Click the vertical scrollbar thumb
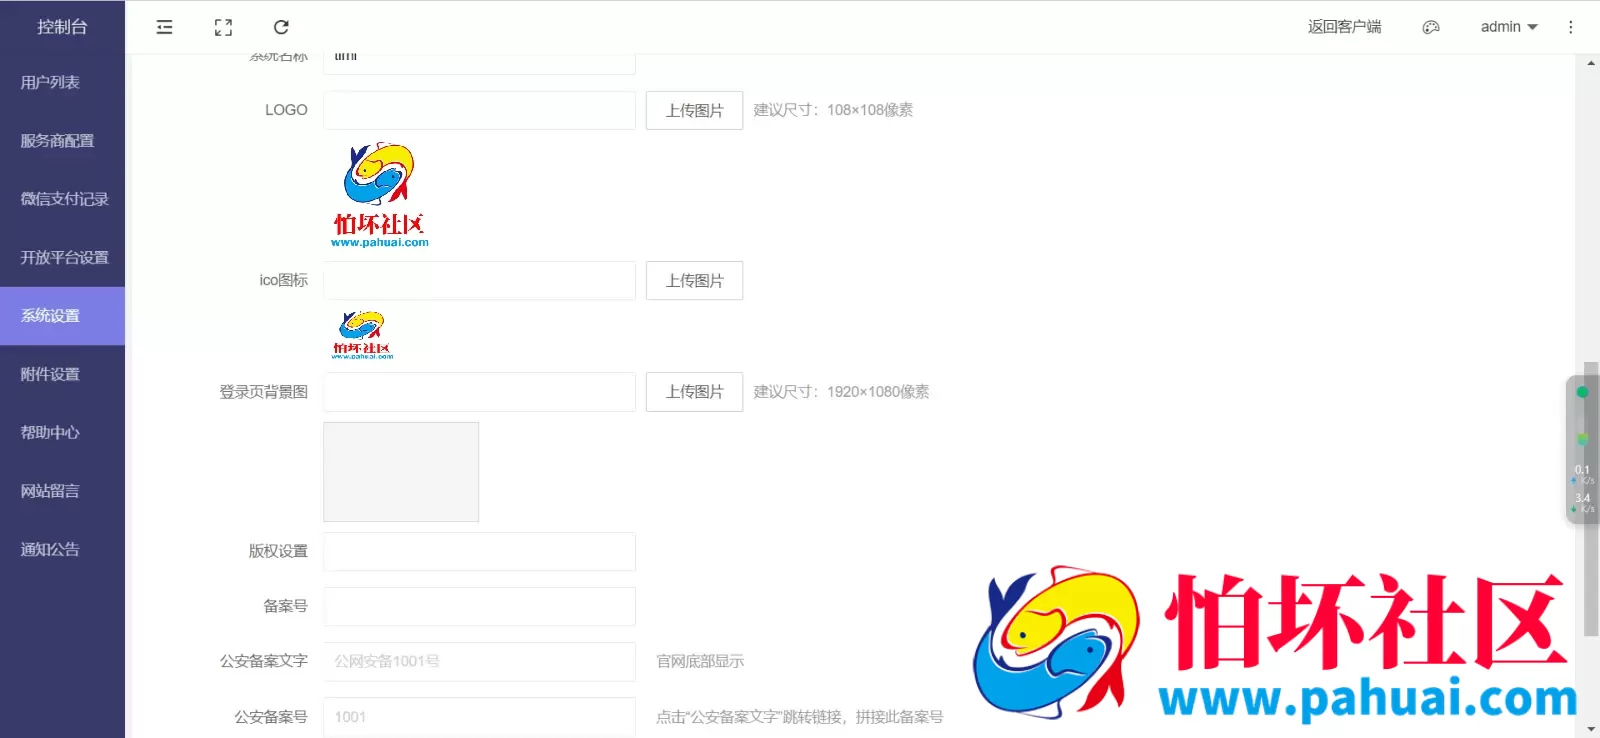Image resolution: width=1600 pixels, height=738 pixels. (1591, 499)
